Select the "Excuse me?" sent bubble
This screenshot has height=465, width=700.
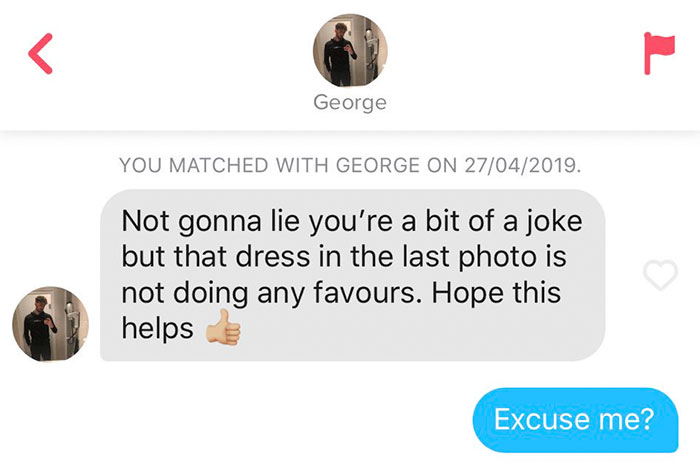click(x=574, y=419)
